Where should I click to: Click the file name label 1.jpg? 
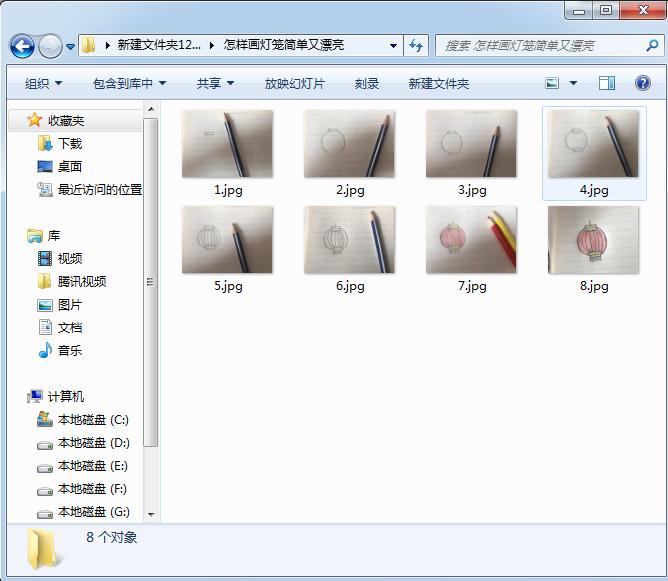click(x=228, y=190)
